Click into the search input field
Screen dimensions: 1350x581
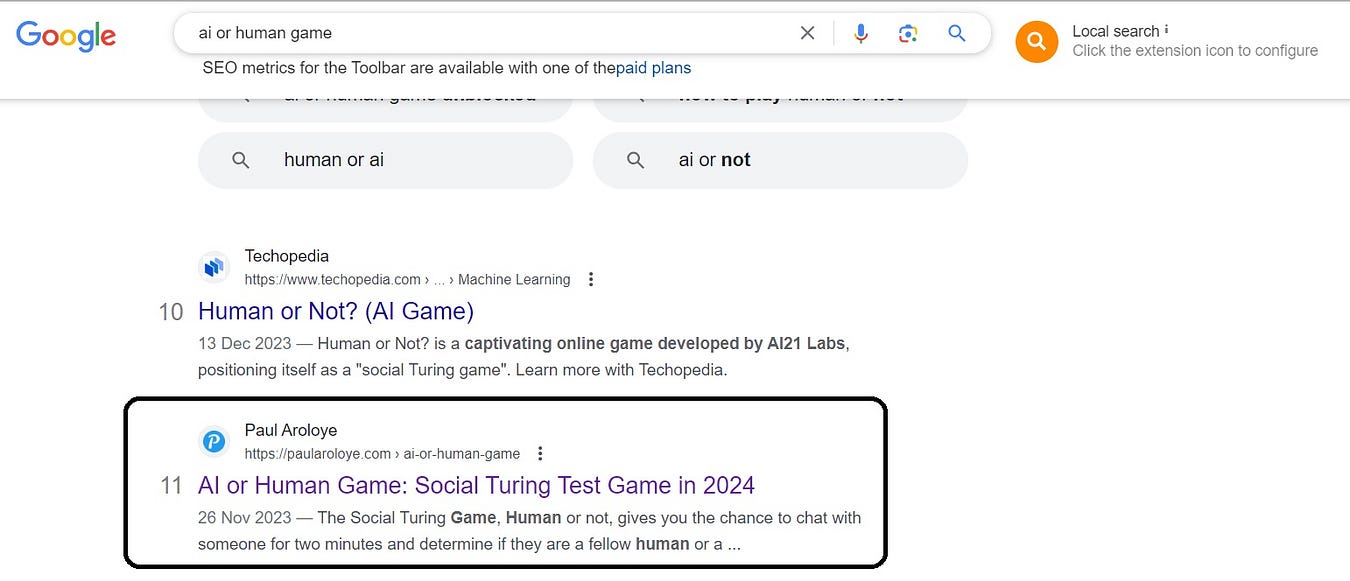[490, 33]
